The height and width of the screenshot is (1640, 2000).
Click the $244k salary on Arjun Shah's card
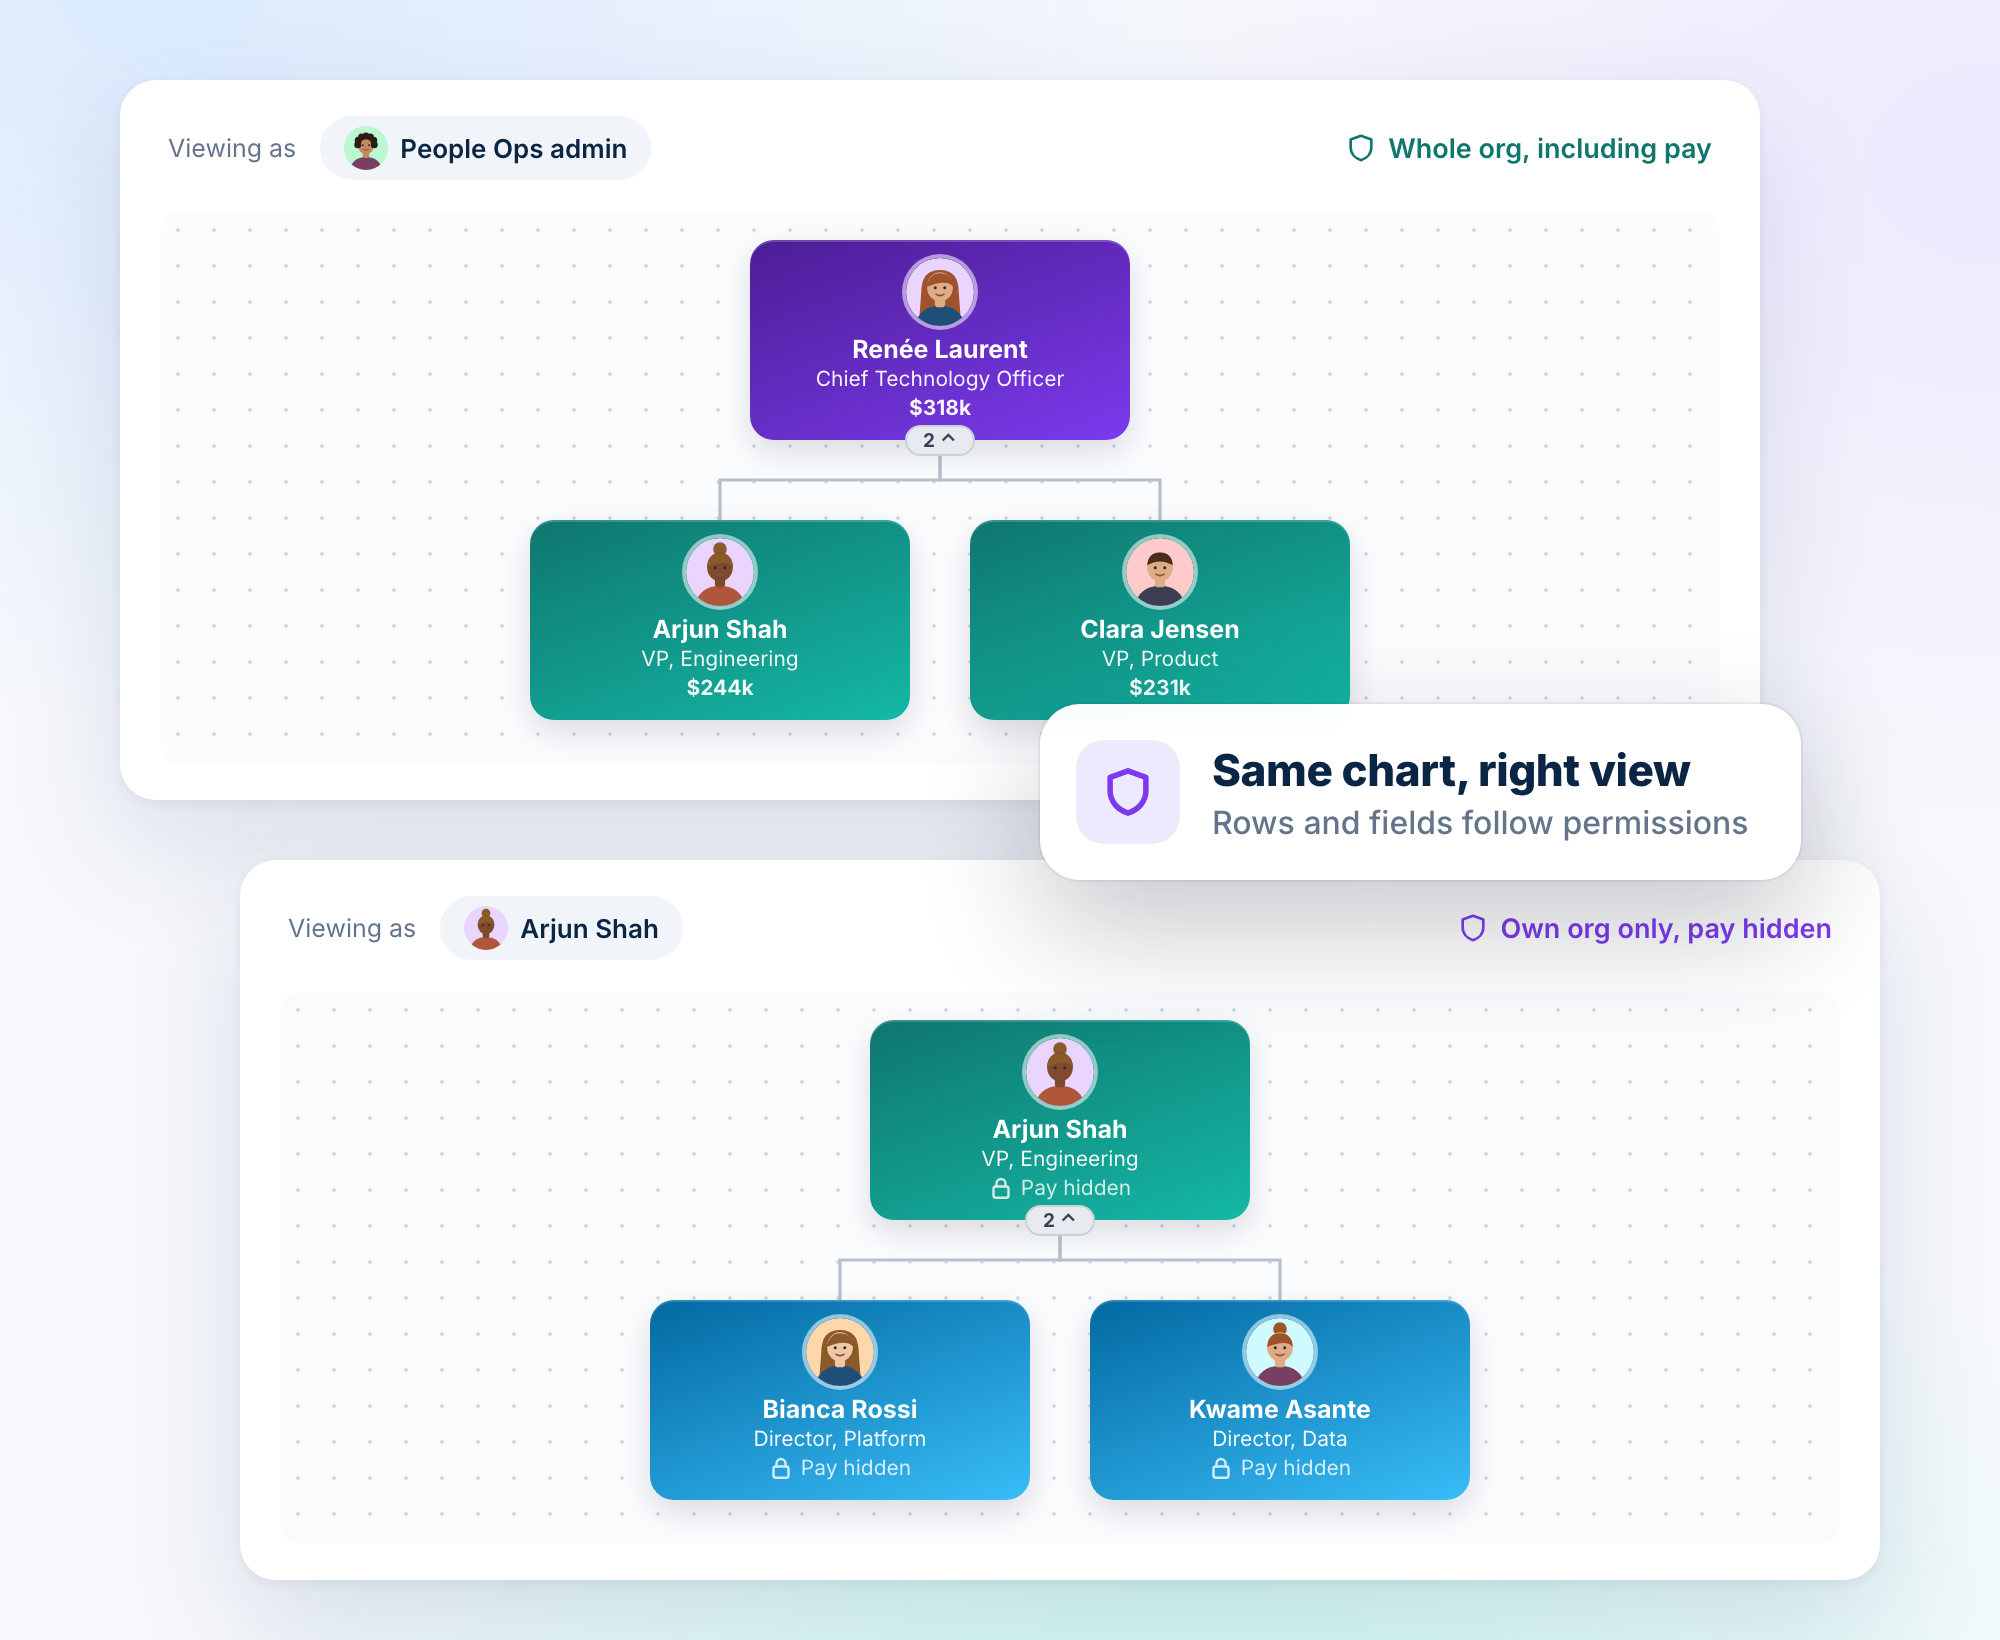[720, 688]
